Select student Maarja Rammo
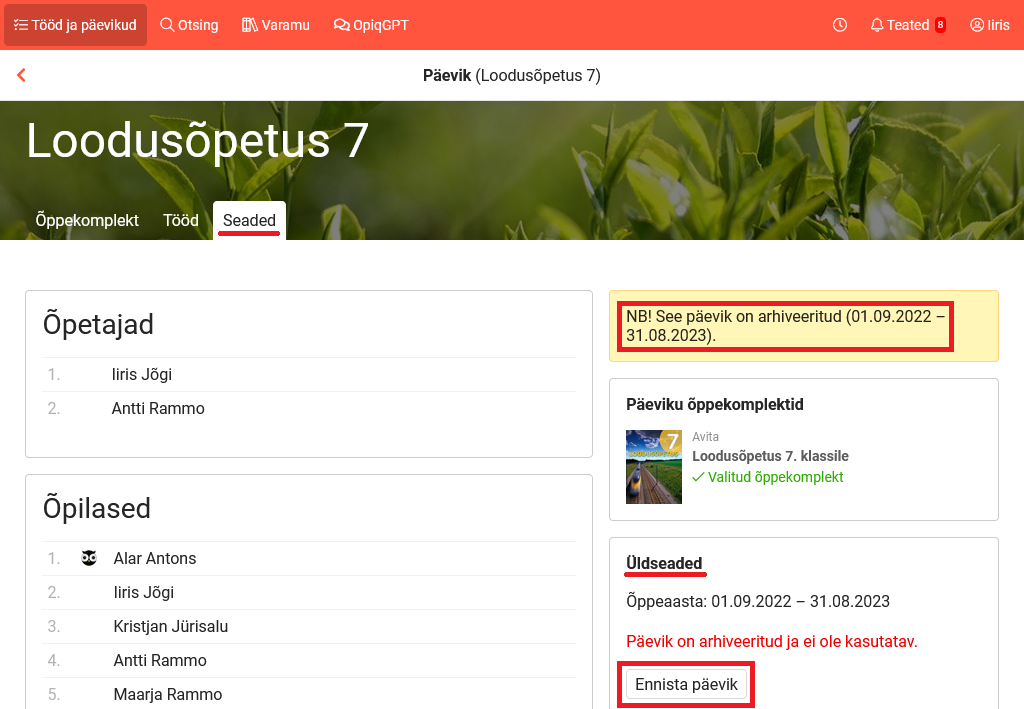 point(168,694)
